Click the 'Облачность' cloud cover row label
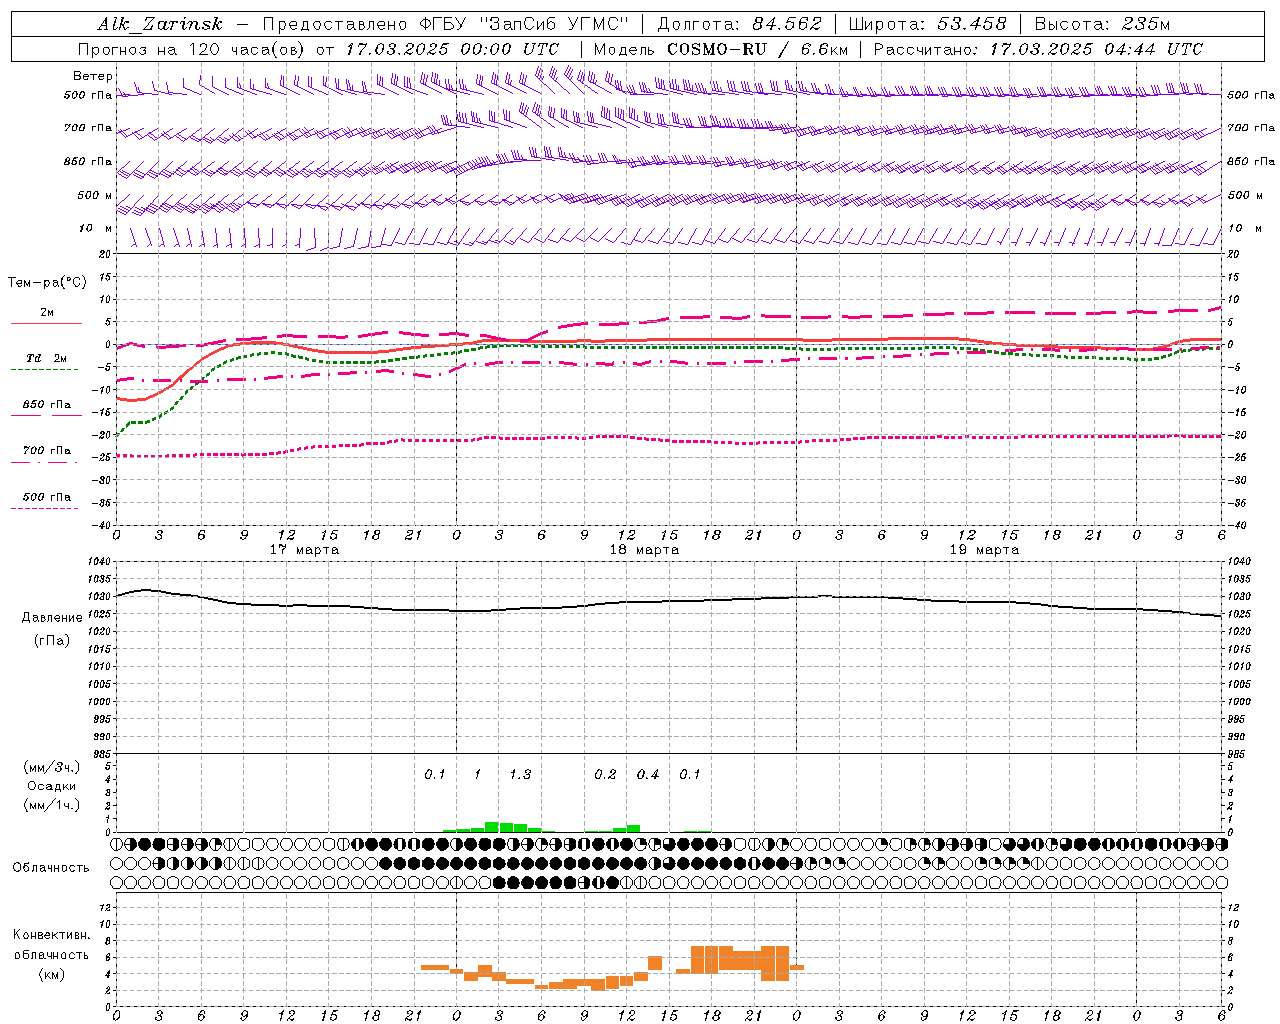Viewport: 1280px width, 1024px height. coord(51,867)
